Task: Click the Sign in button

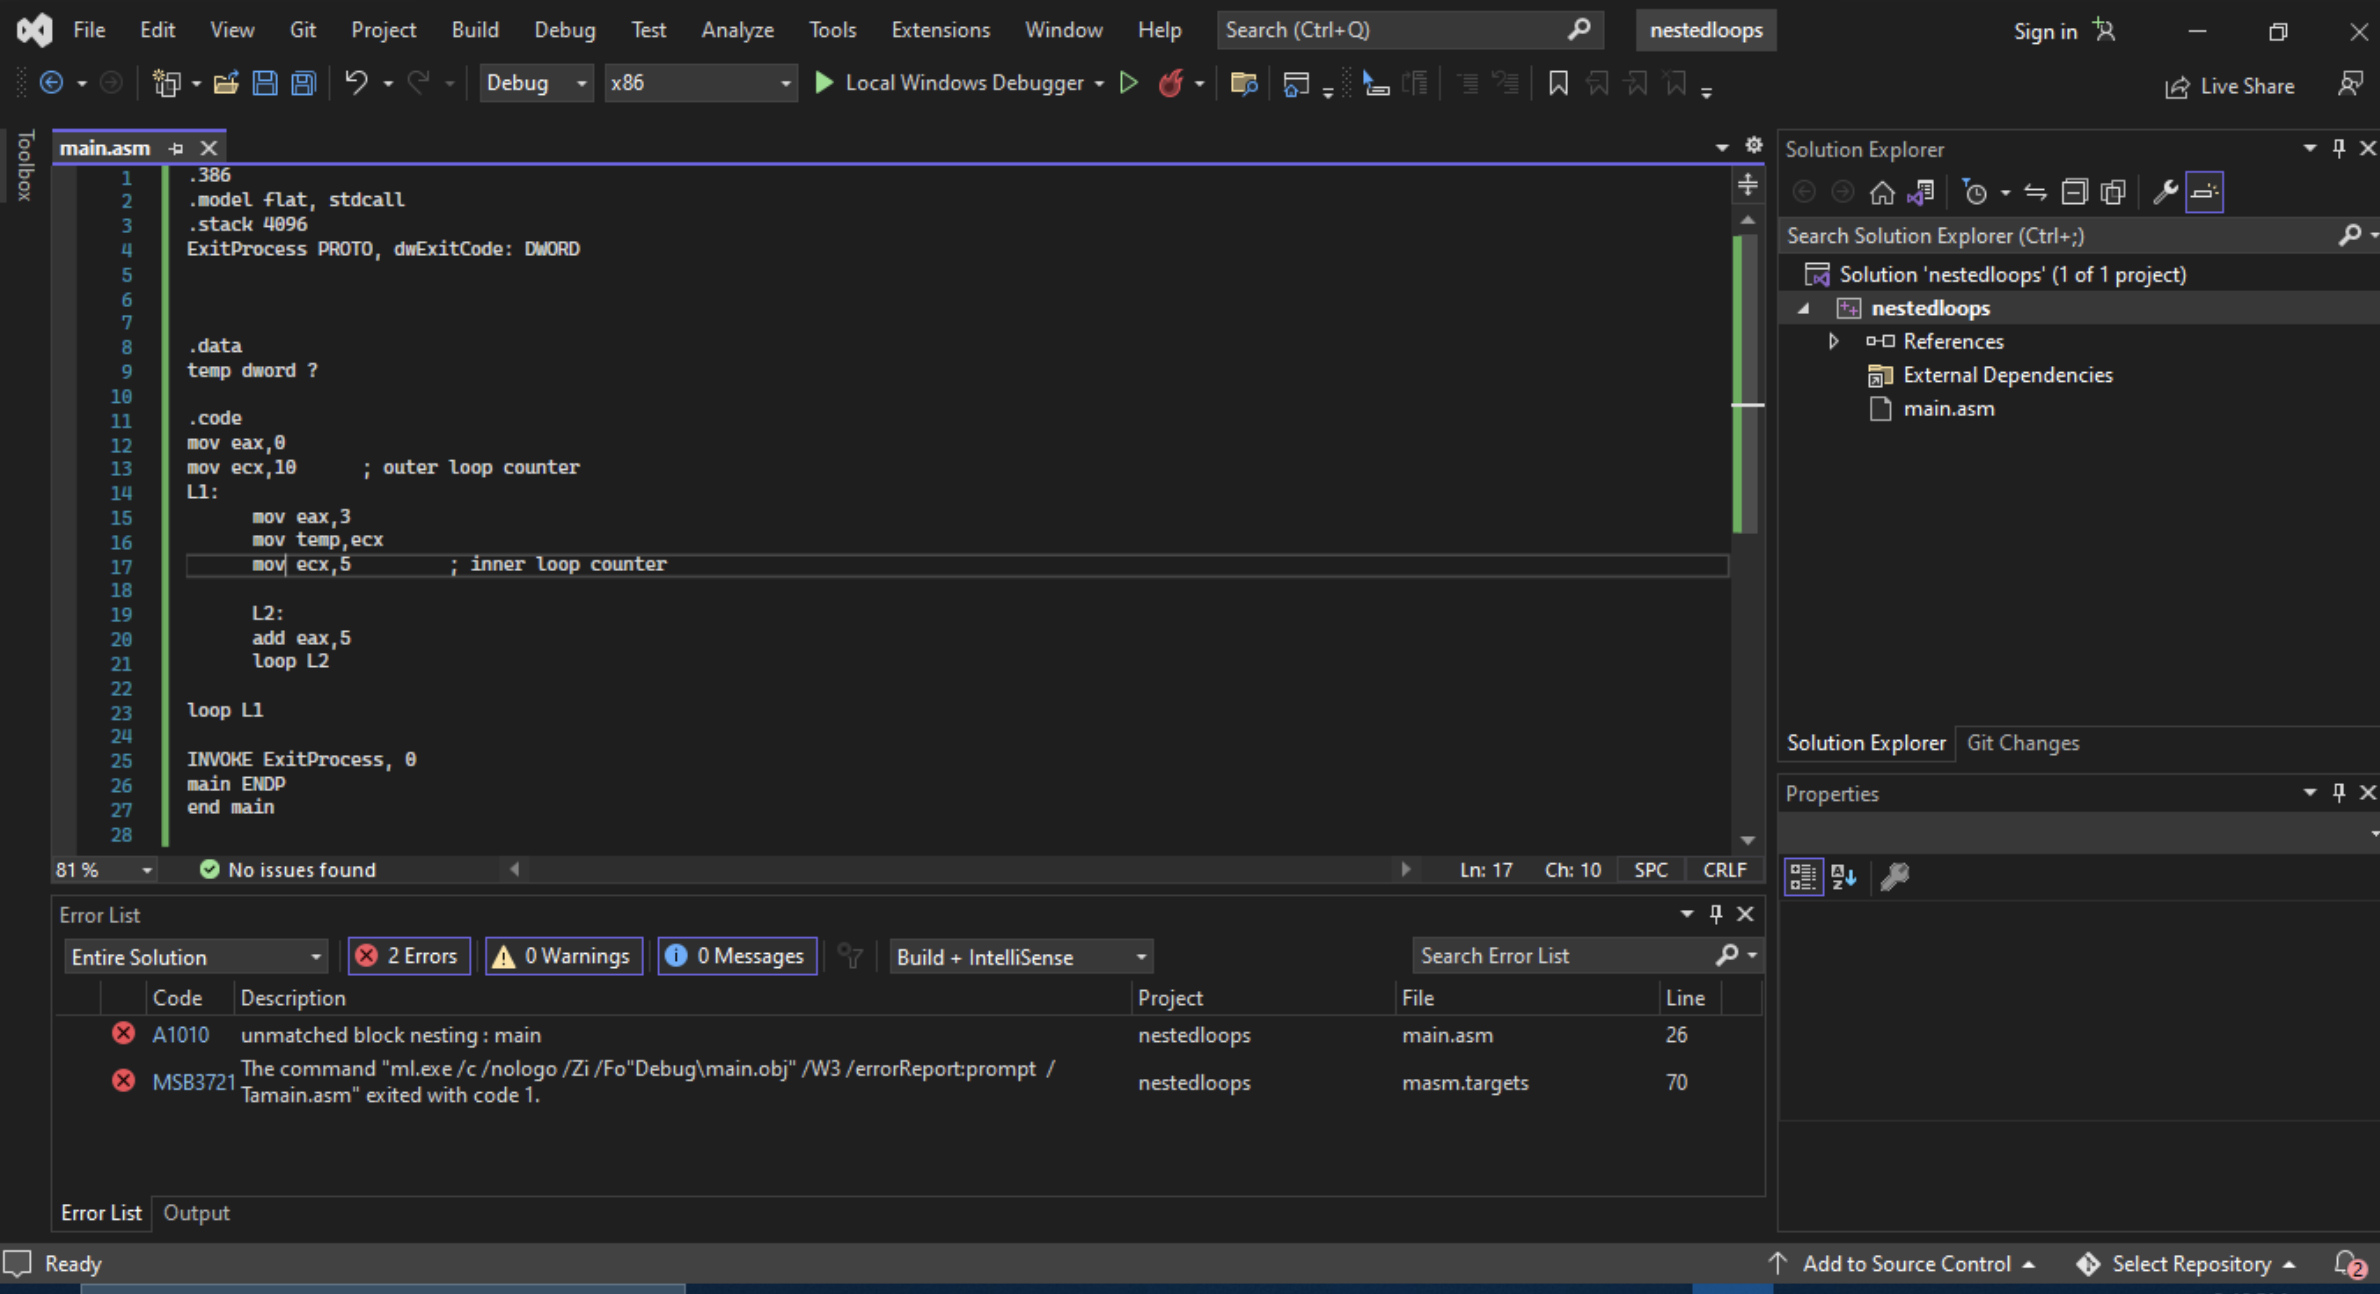Action: (x=2043, y=31)
